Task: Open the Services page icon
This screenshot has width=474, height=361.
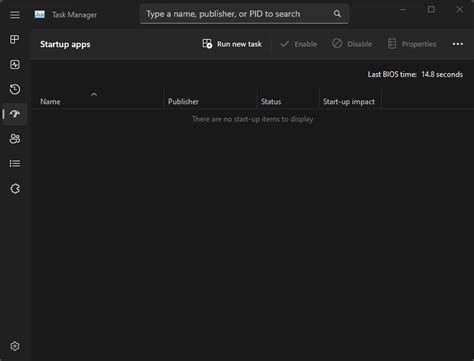Action: pos(15,189)
